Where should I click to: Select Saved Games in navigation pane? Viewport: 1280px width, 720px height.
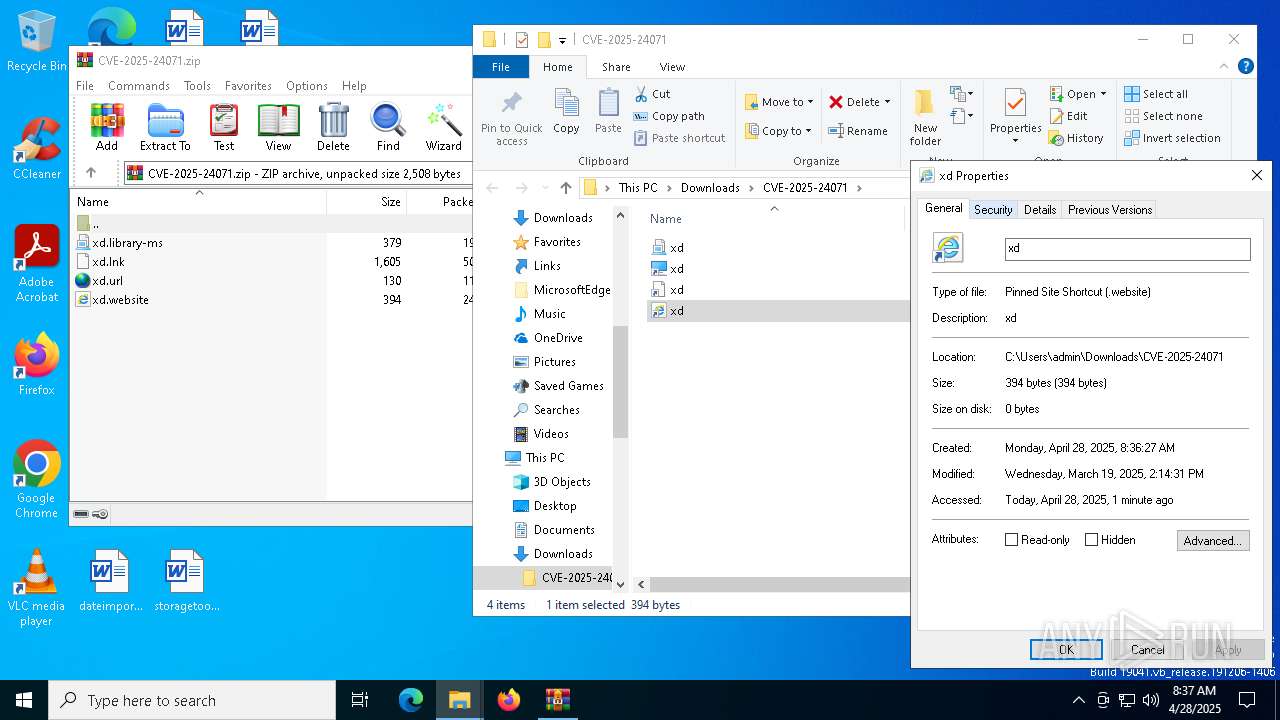tap(568, 386)
